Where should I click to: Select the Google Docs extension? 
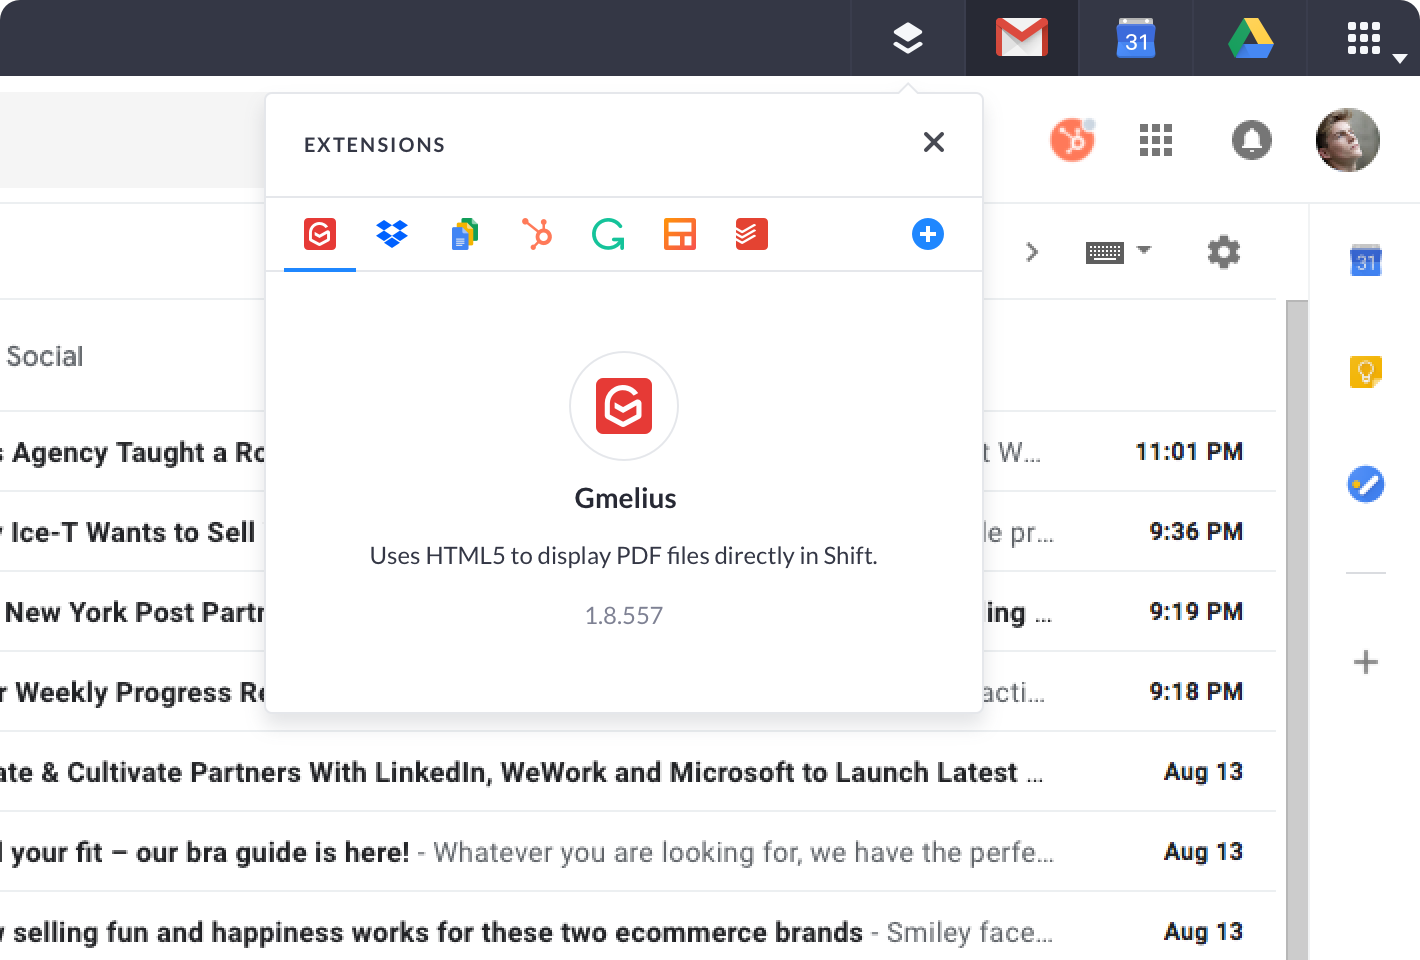[463, 234]
